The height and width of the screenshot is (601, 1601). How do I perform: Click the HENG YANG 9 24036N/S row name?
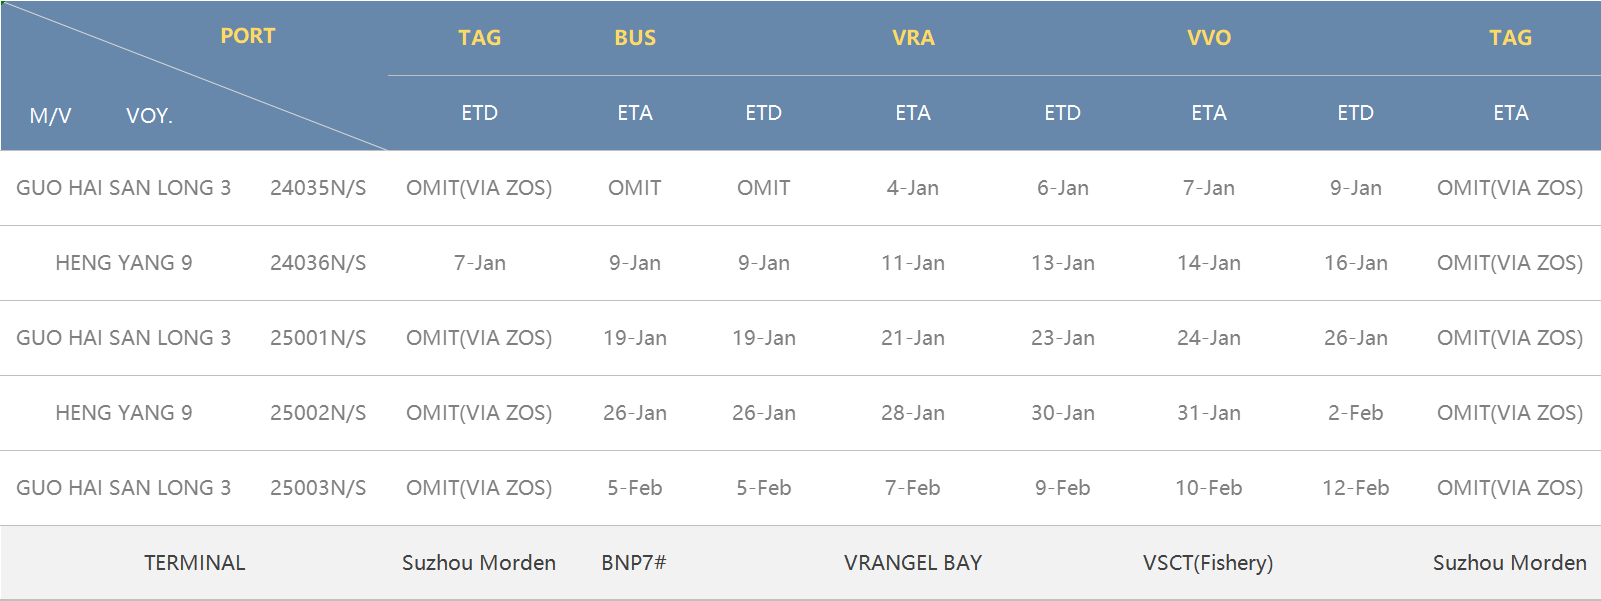click(124, 263)
